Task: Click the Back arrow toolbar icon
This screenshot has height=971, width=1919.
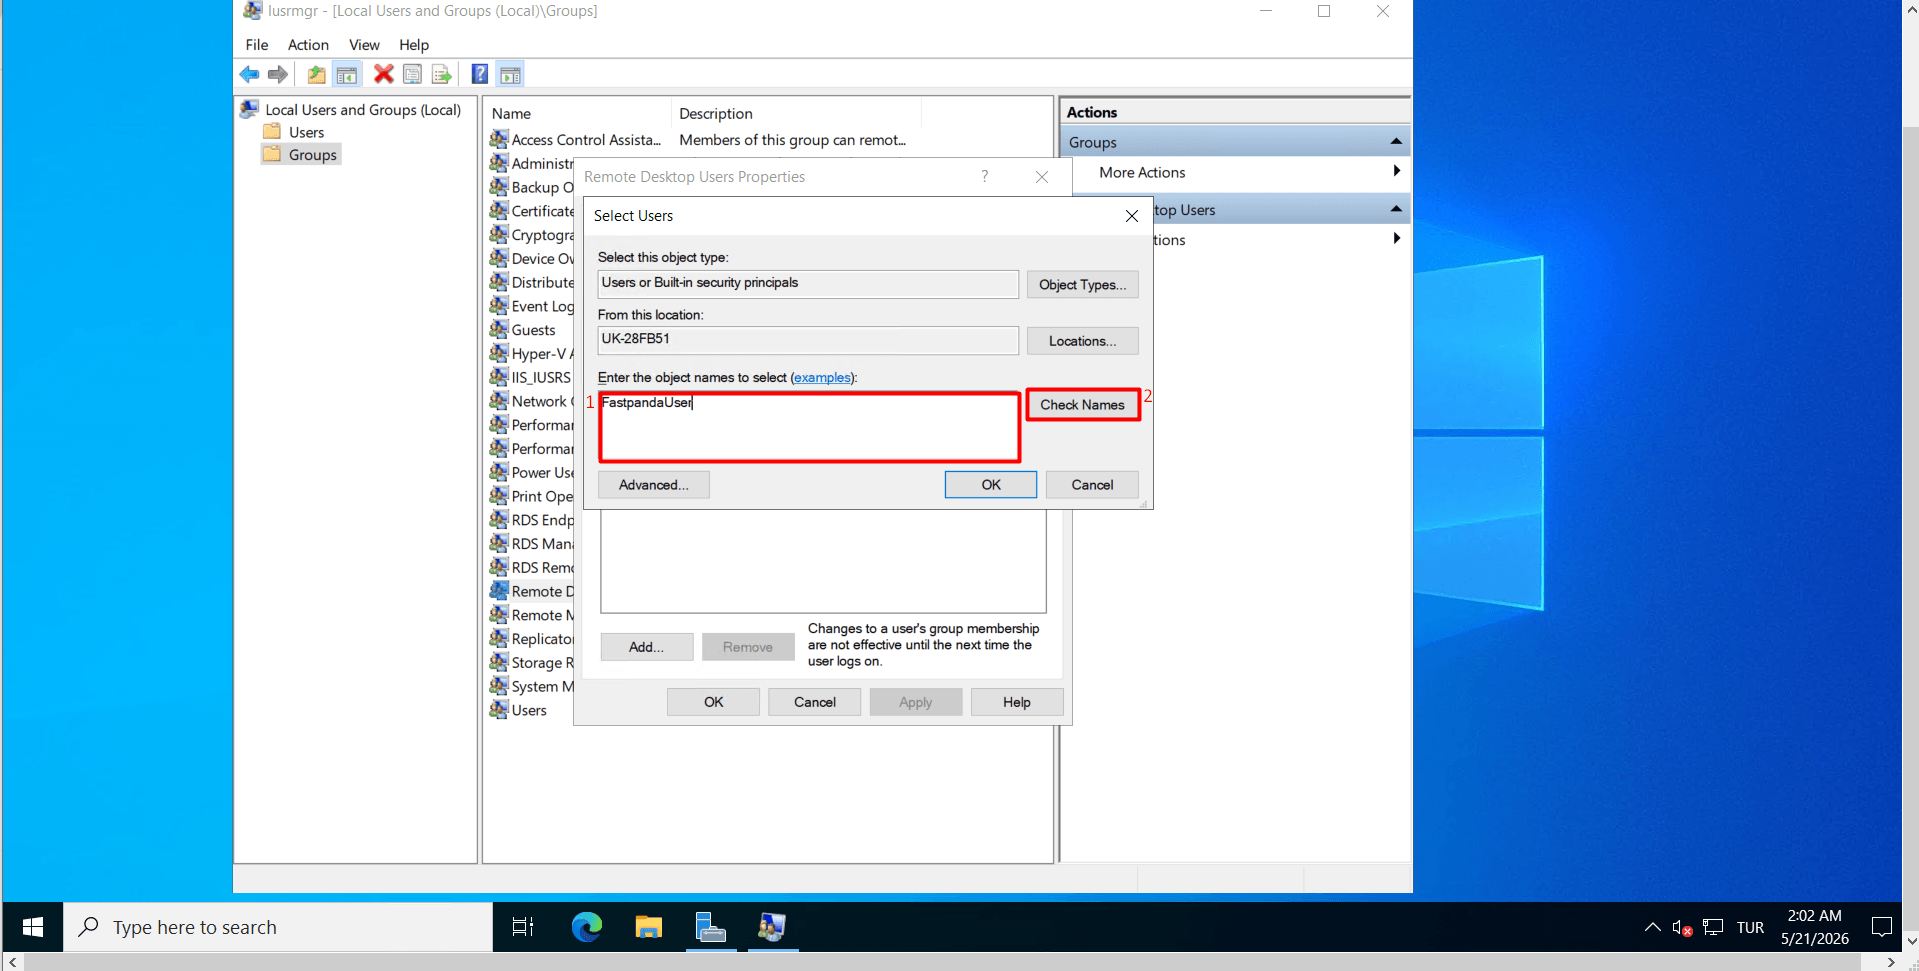Action: [x=249, y=74]
